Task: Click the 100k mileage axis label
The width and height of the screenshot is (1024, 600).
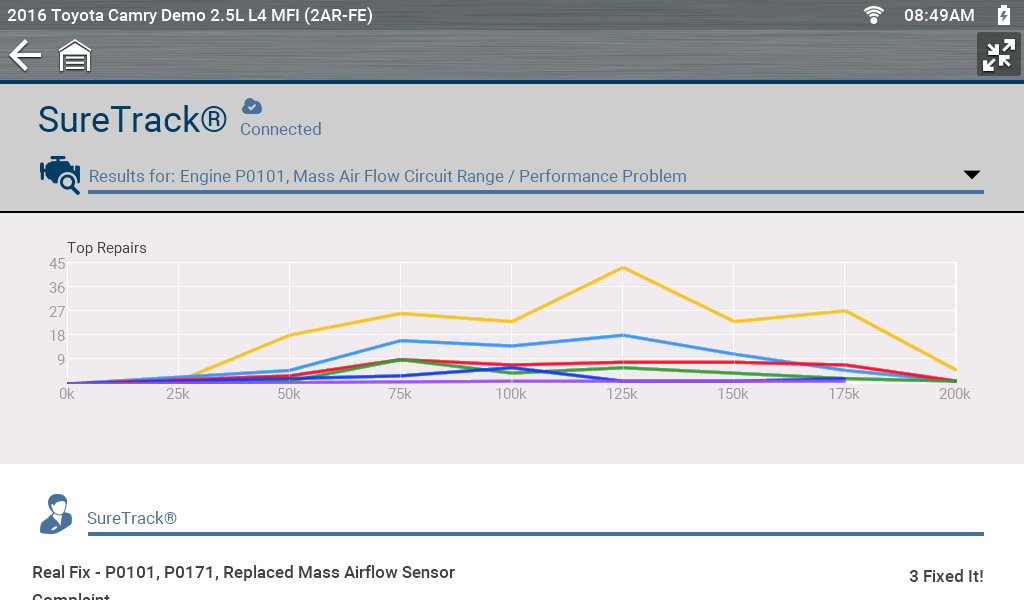Action: click(510, 394)
